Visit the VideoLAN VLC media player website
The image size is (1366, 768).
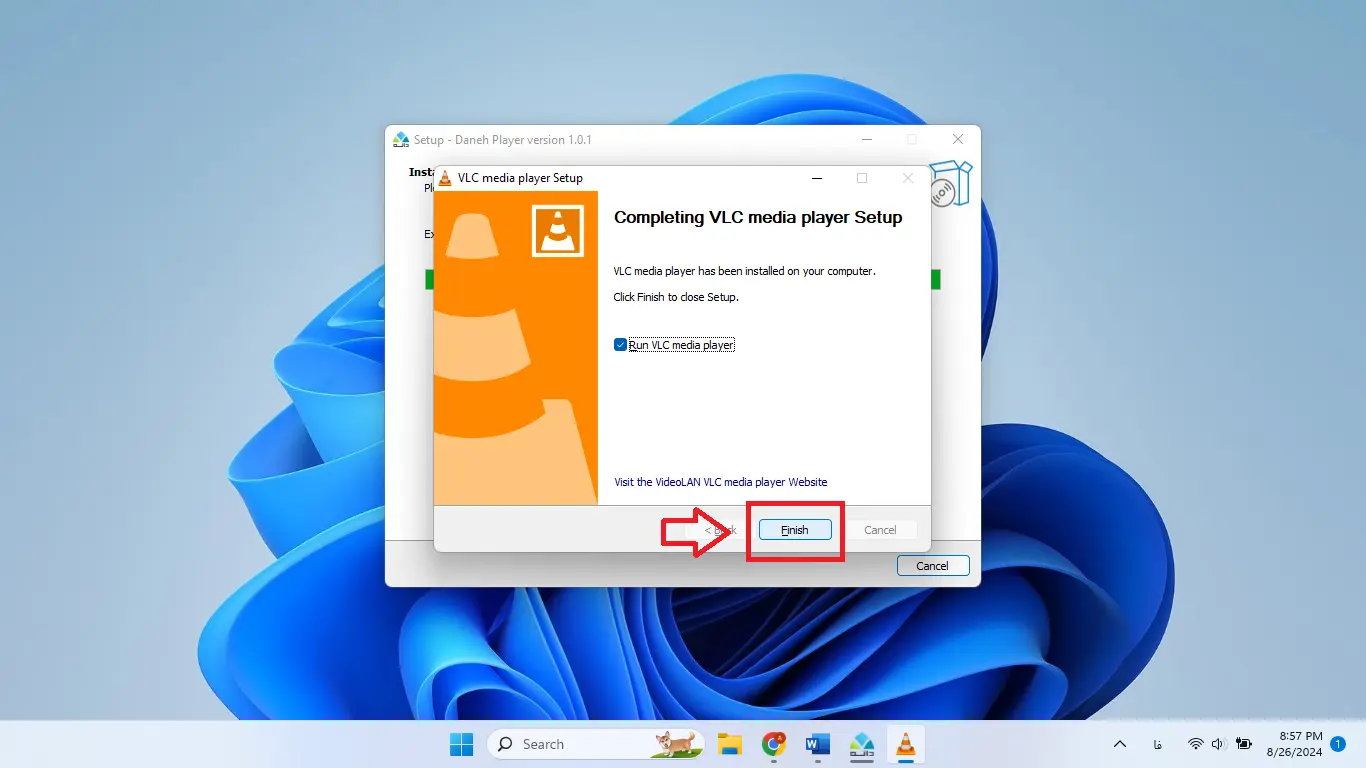[x=720, y=481]
